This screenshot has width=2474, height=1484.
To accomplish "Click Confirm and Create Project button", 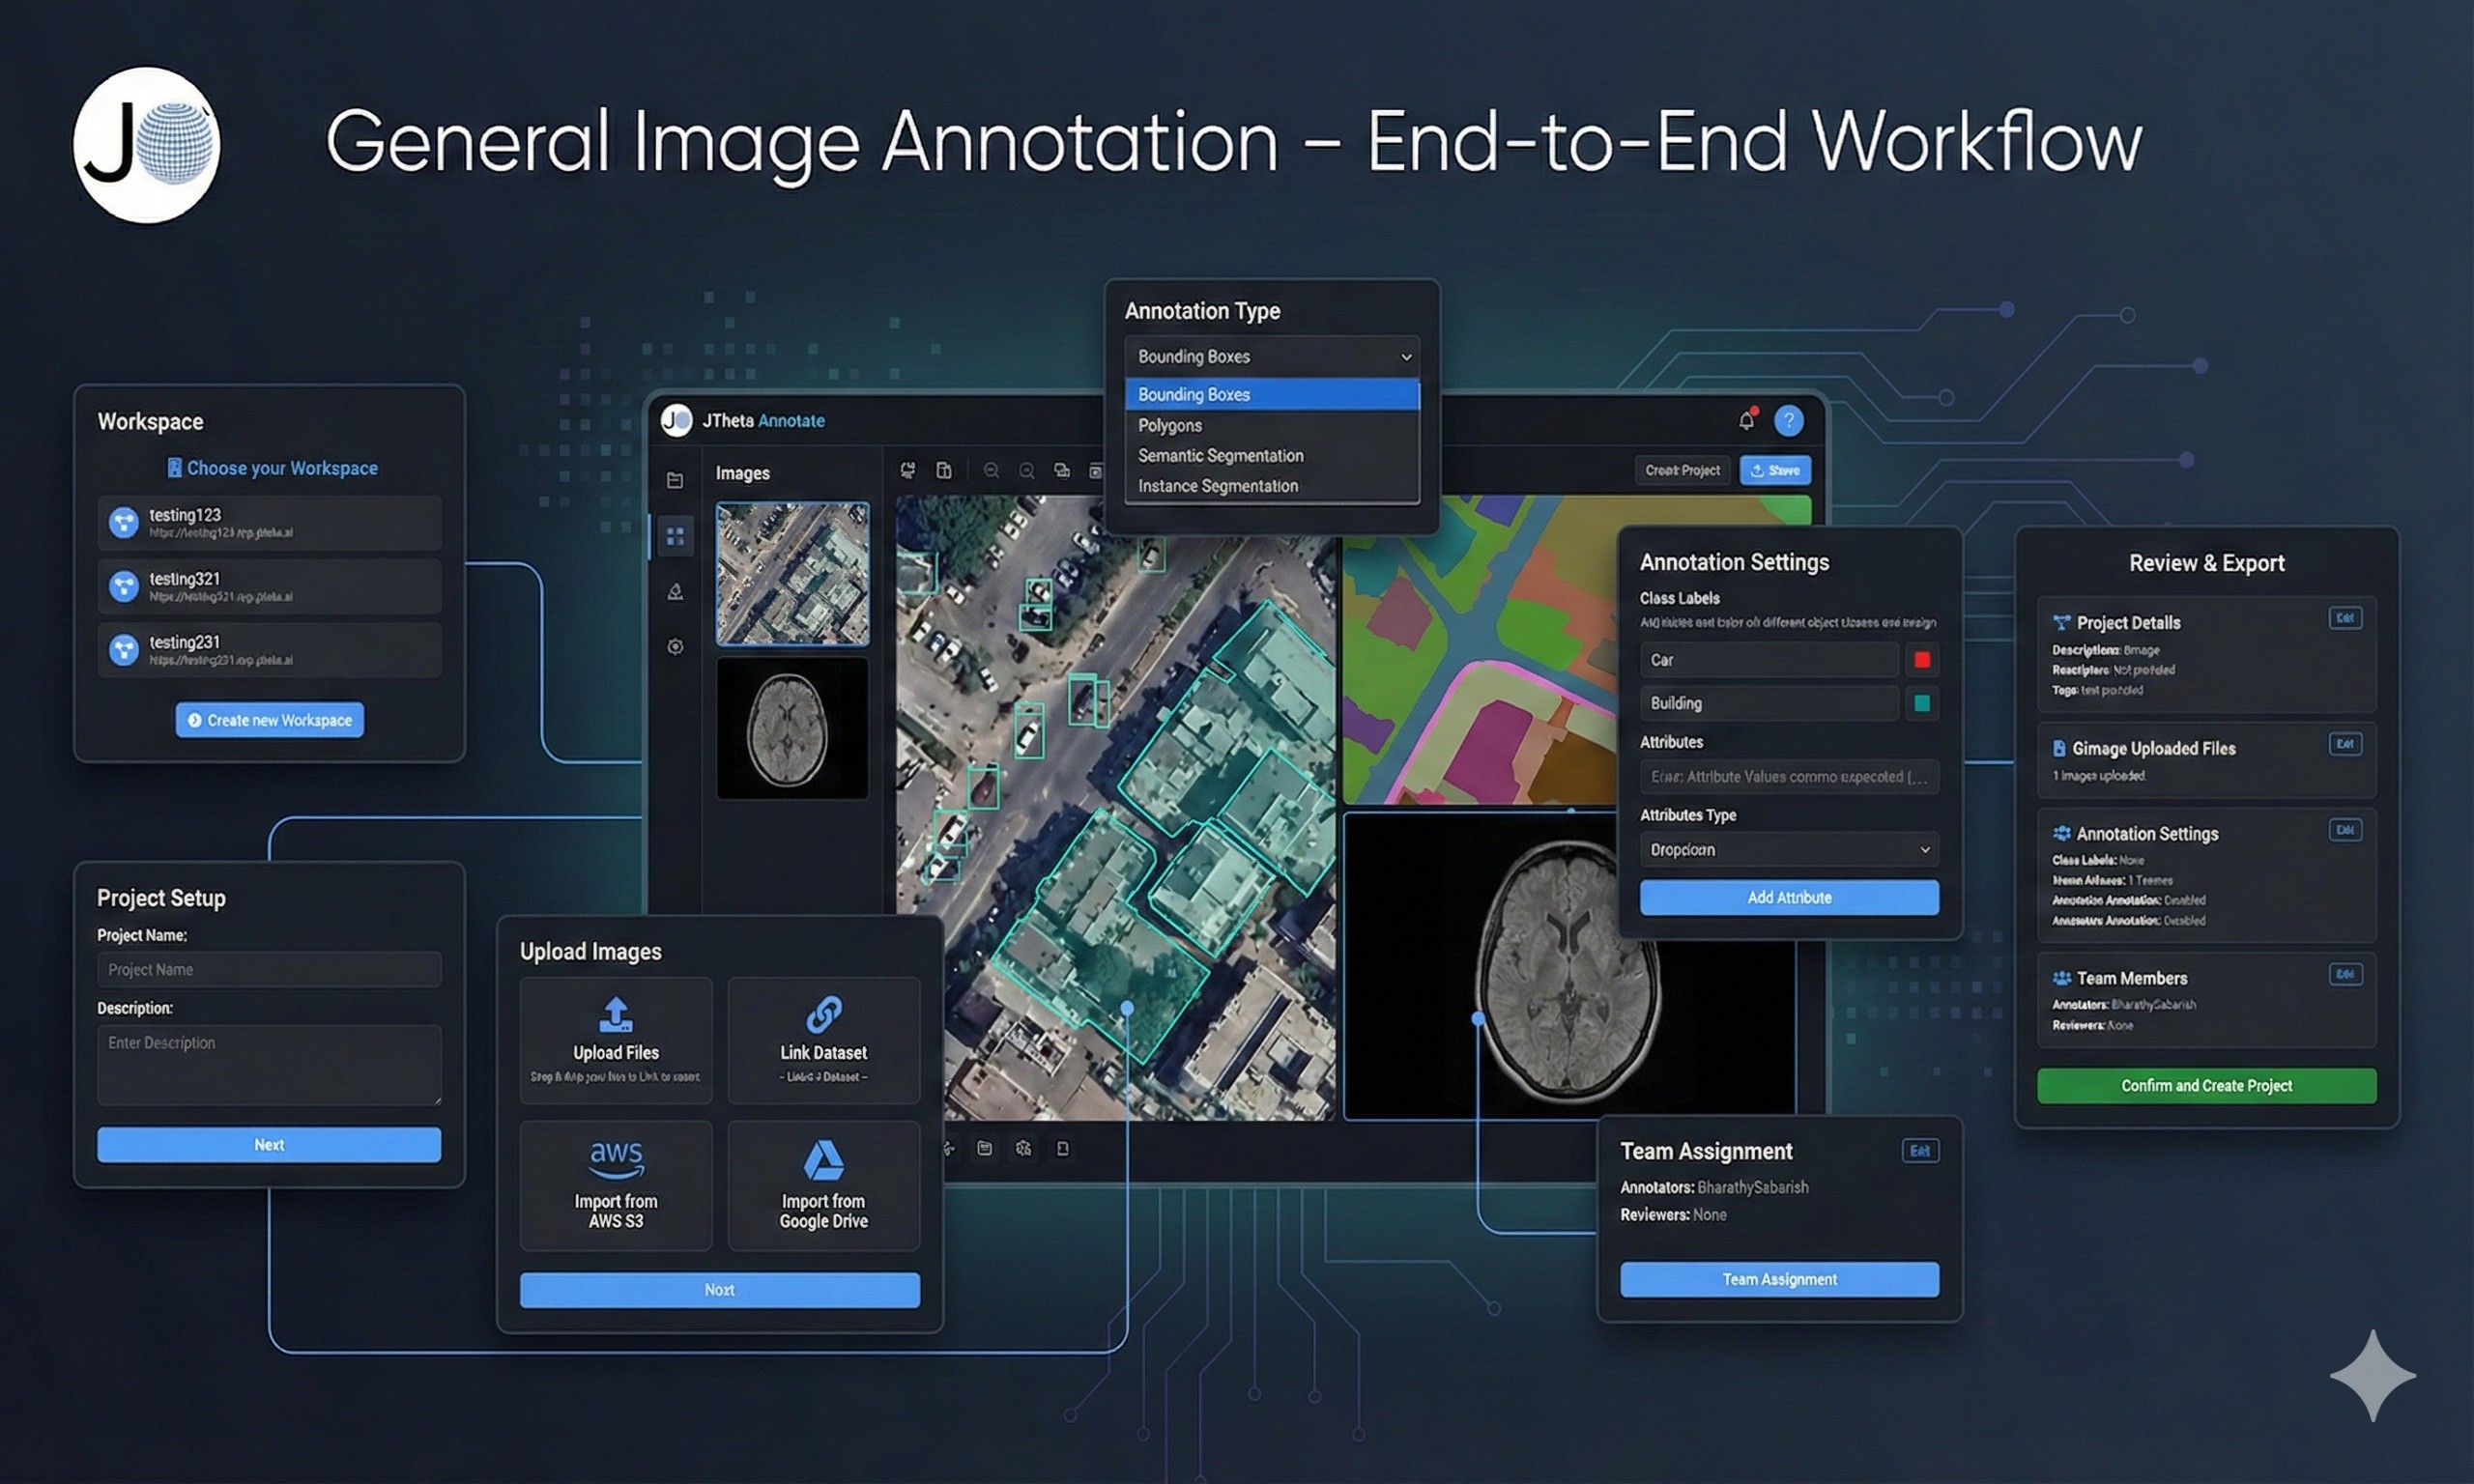I will coord(2206,1086).
